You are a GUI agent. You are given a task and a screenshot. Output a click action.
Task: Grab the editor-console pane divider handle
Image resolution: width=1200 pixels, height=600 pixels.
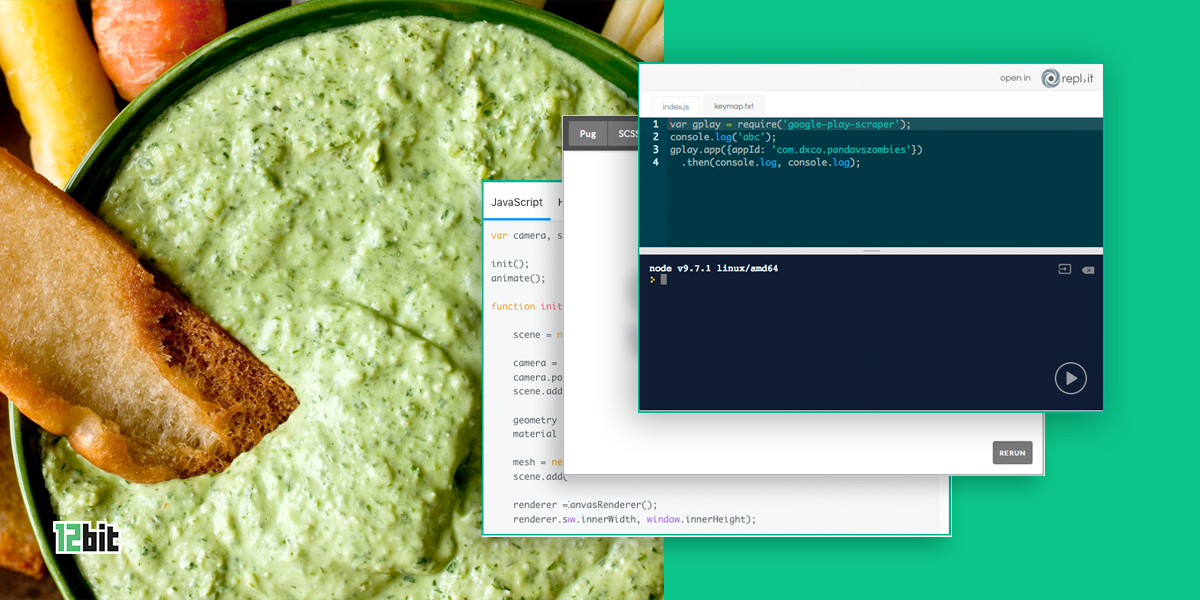point(871,250)
